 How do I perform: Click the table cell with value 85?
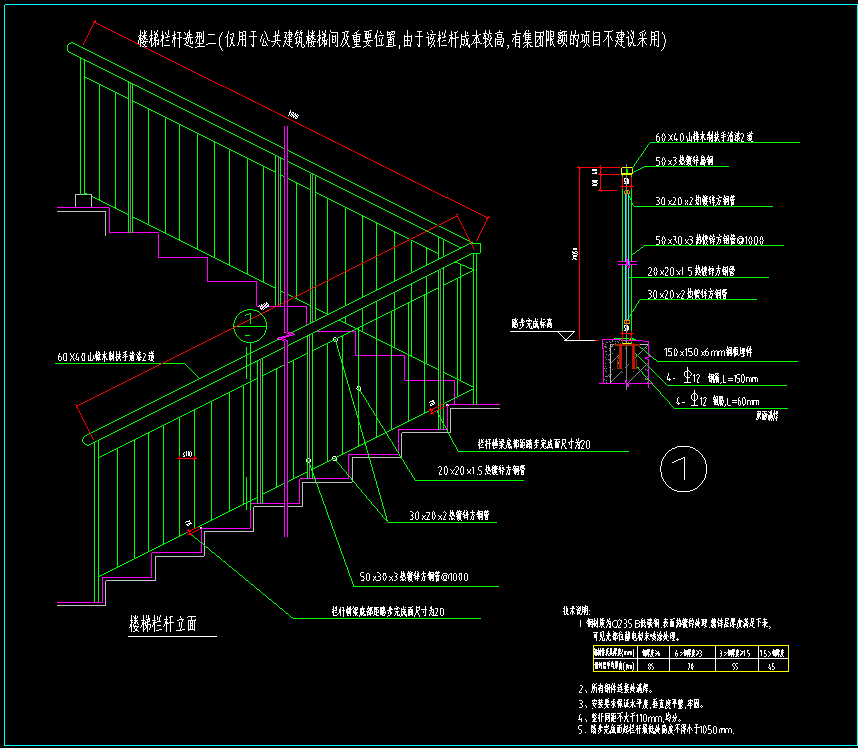(x=651, y=664)
